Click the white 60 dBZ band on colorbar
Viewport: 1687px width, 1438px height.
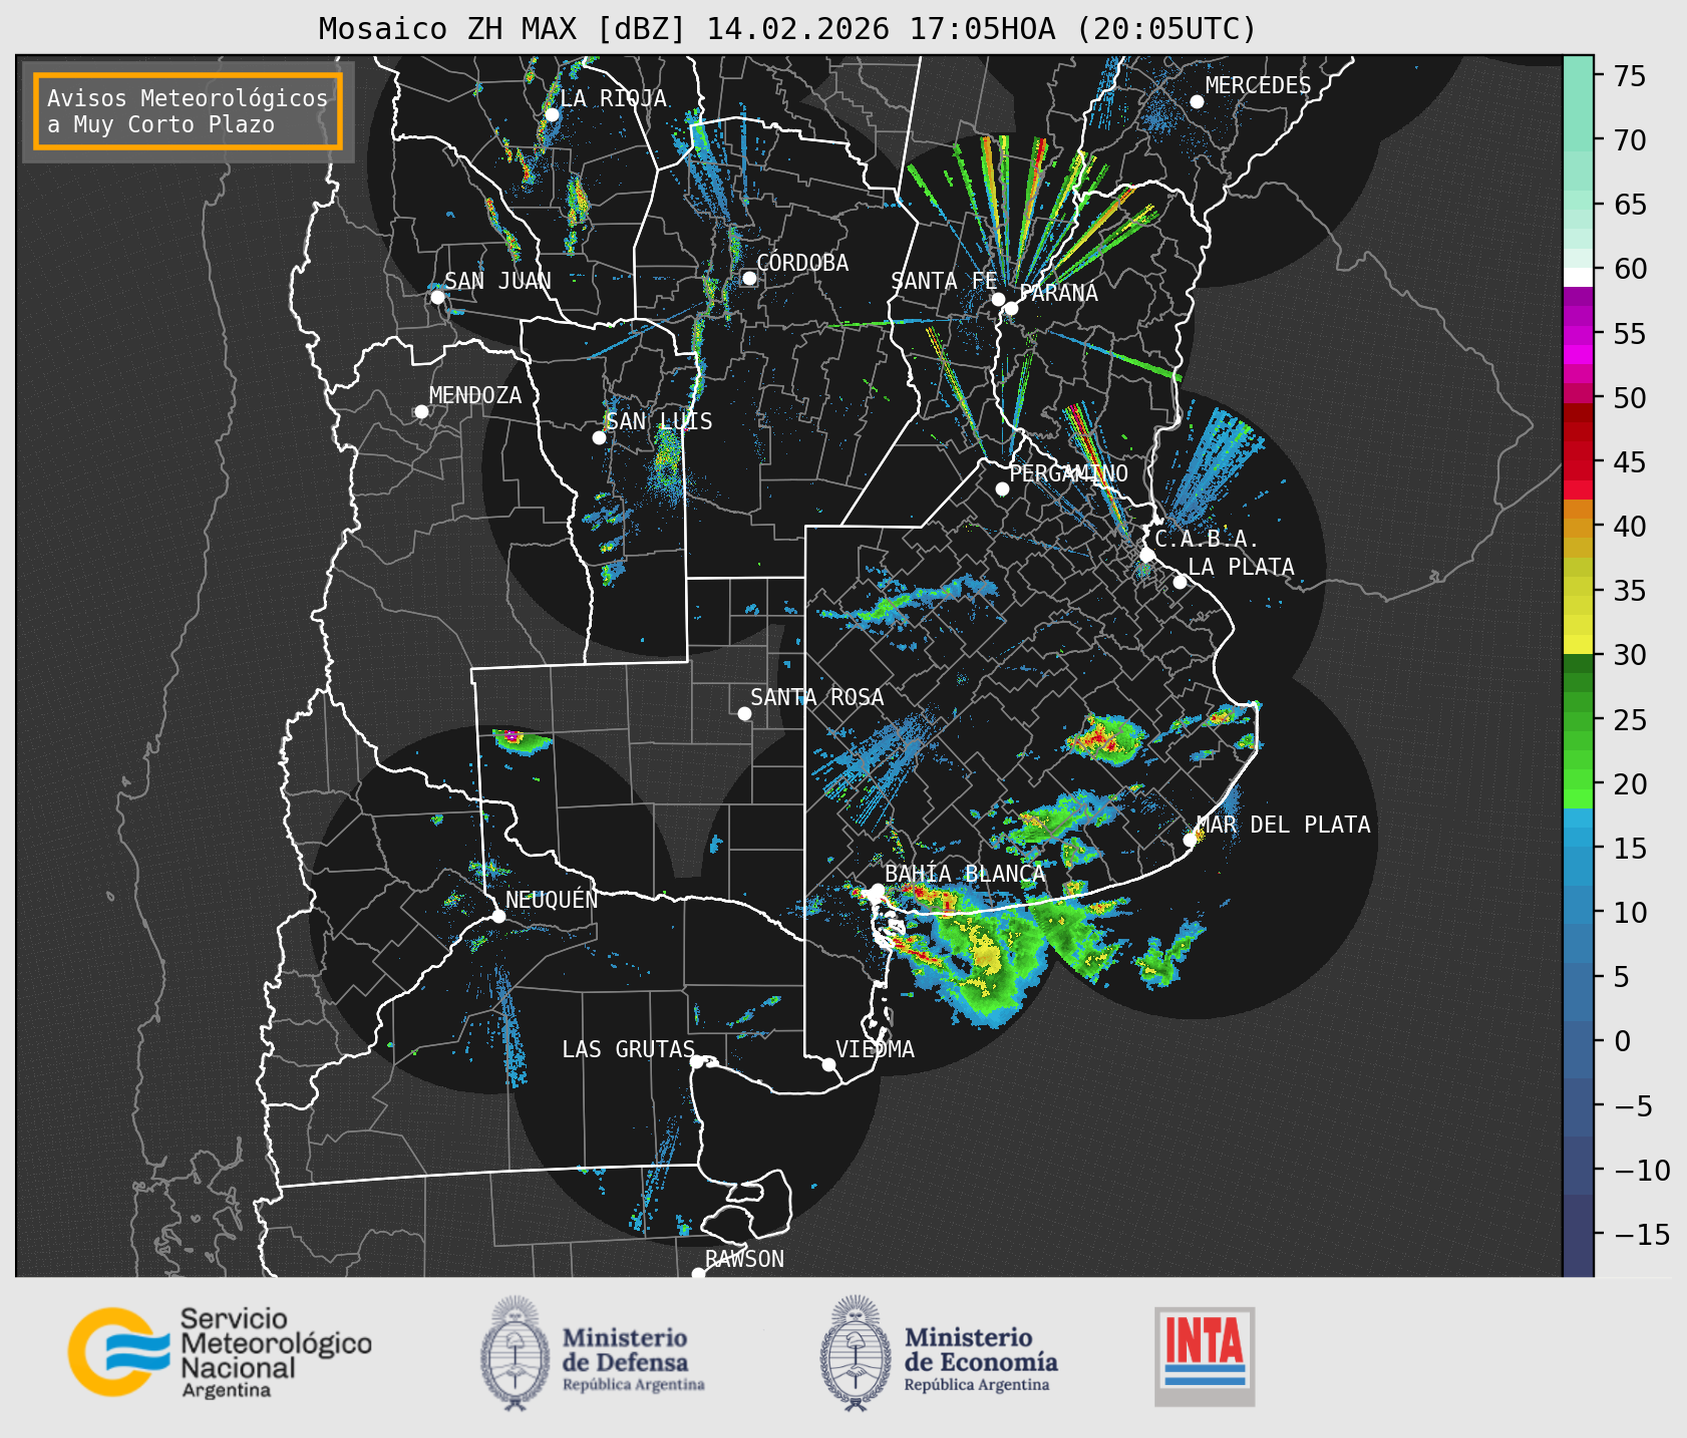tap(1578, 276)
